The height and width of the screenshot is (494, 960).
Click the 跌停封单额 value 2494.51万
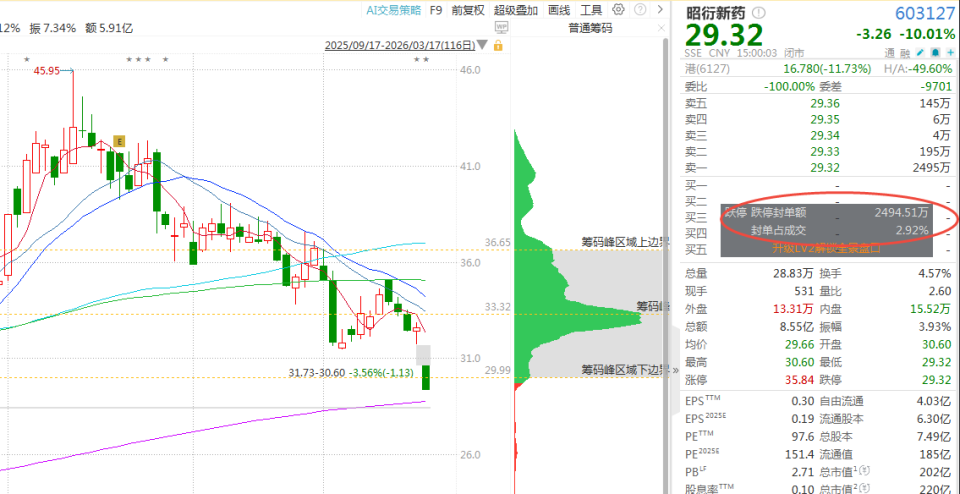coord(901,212)
